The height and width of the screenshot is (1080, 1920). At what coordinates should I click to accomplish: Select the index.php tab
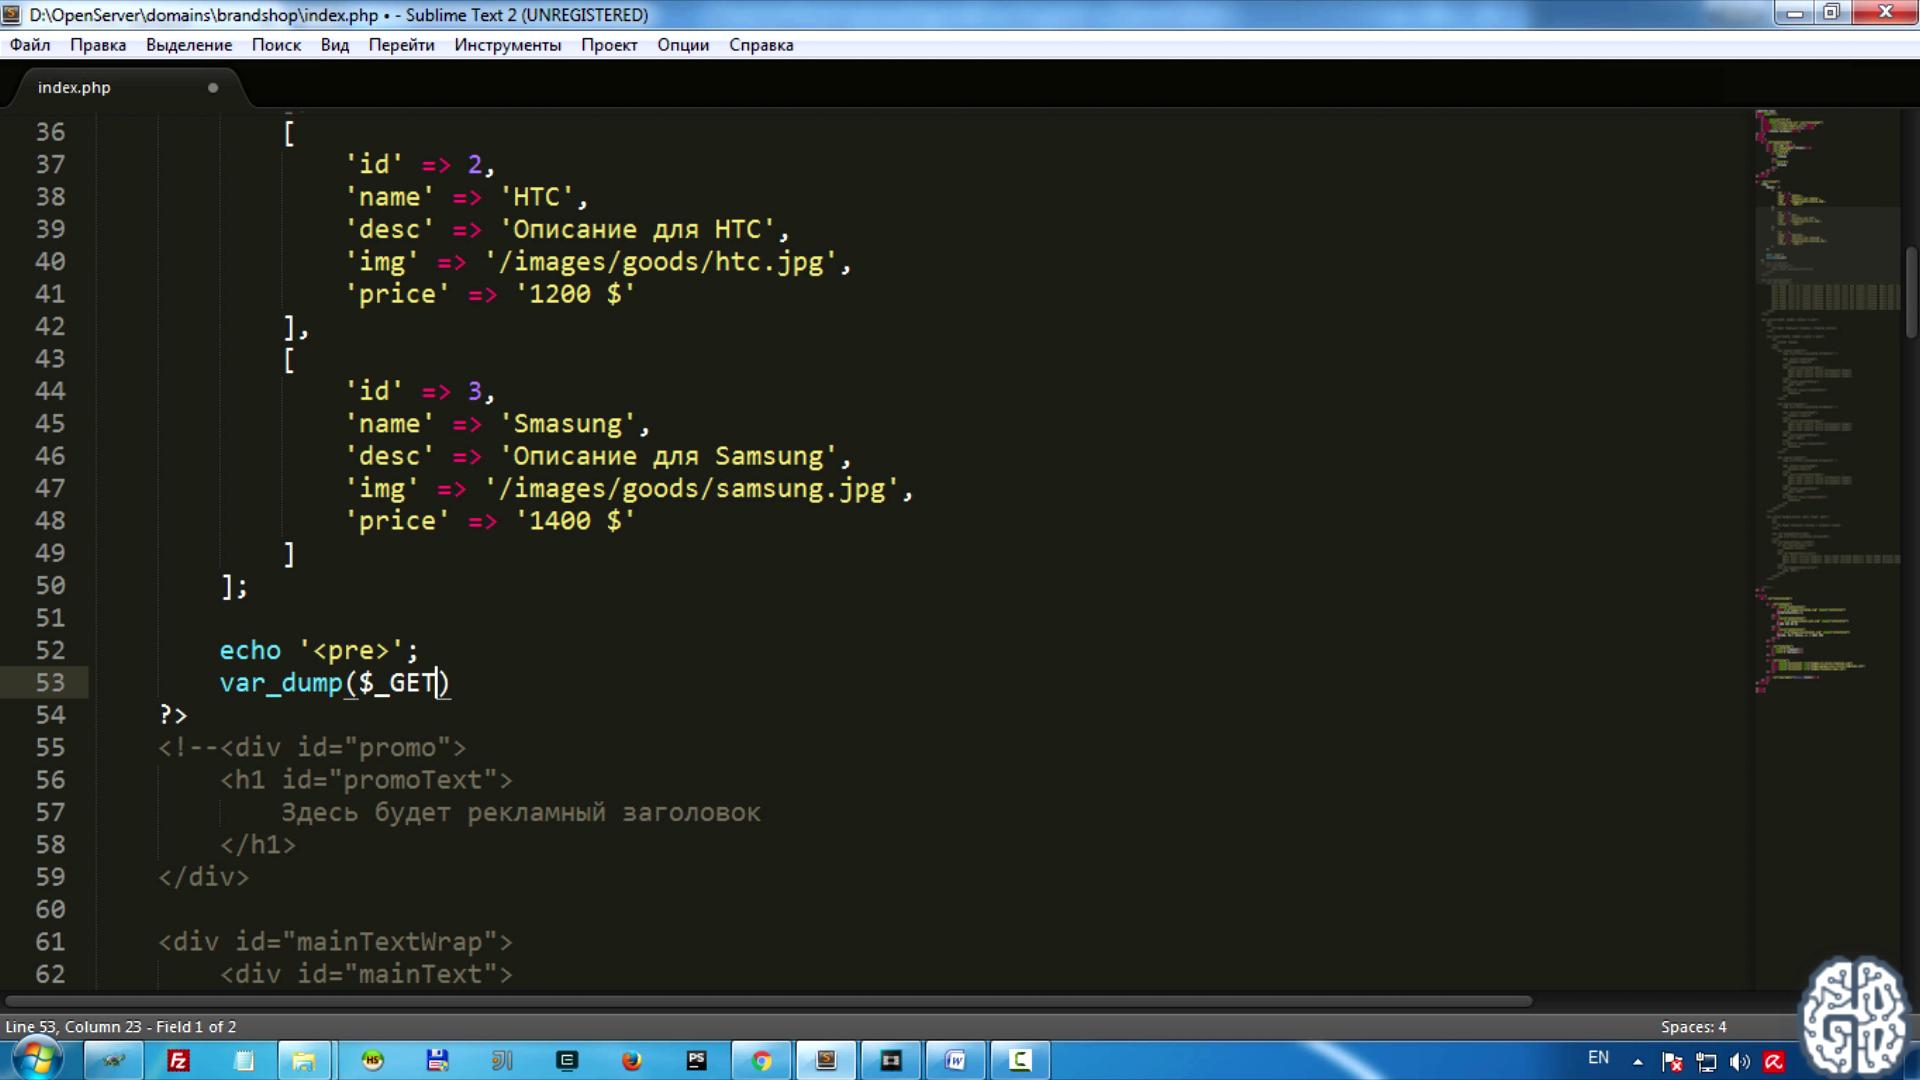pyautogui.click(x=75, y=88)
